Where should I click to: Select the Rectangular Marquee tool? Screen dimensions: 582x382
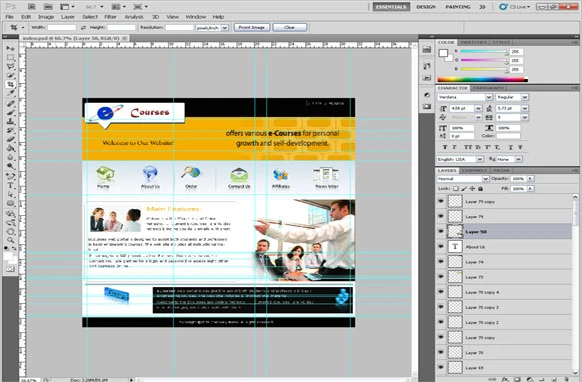(x=10, y=58)
